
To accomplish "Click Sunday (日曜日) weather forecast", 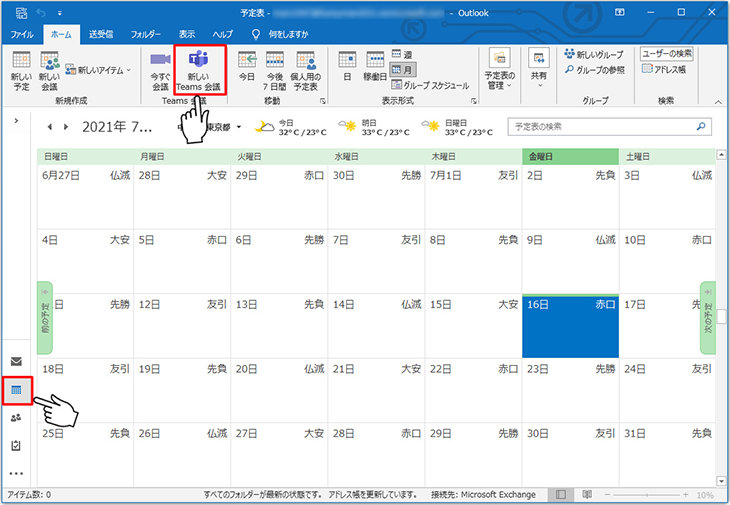I will pyautogui.click(x=457, y=128).
